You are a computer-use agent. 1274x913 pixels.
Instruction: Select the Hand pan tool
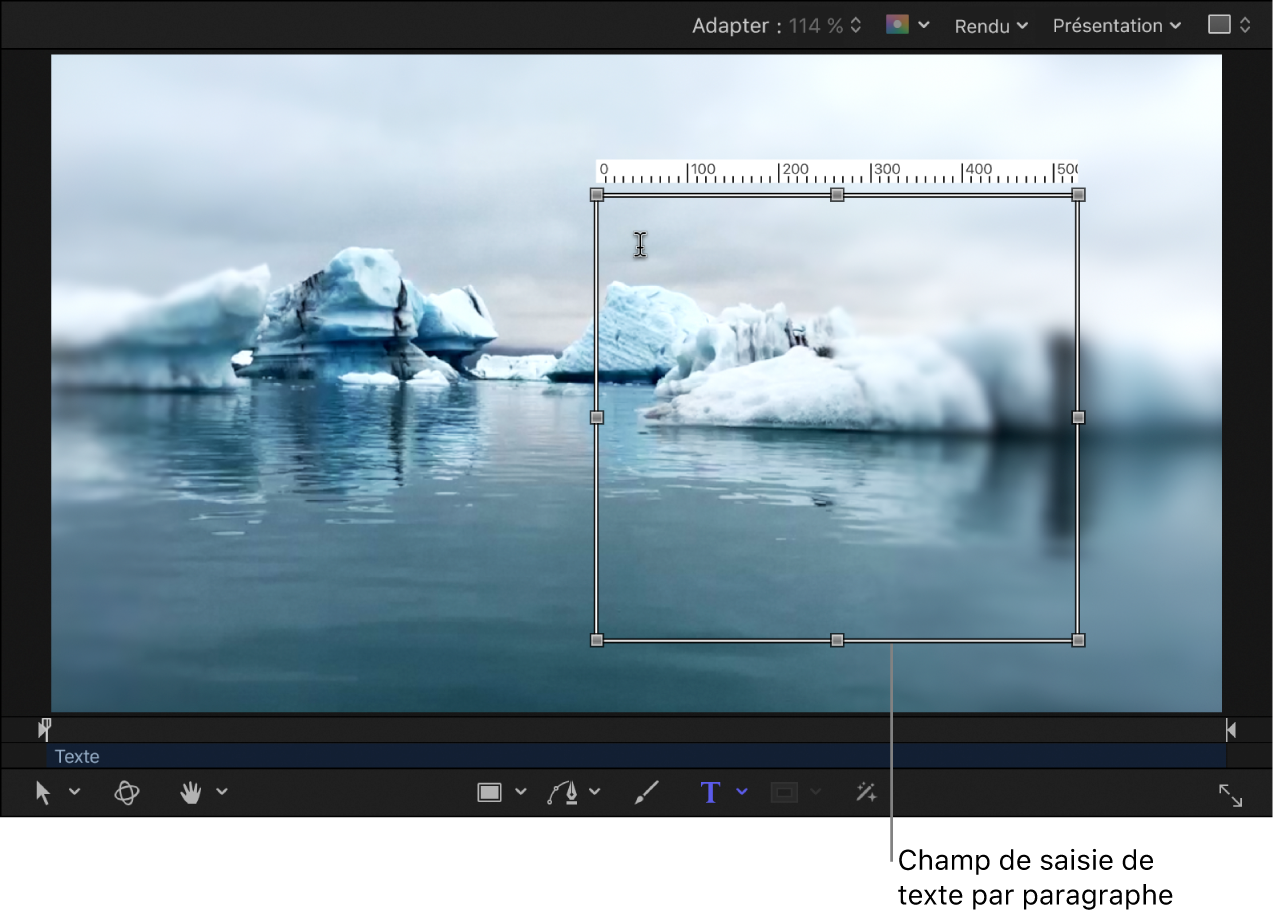(x=190, y=793)
